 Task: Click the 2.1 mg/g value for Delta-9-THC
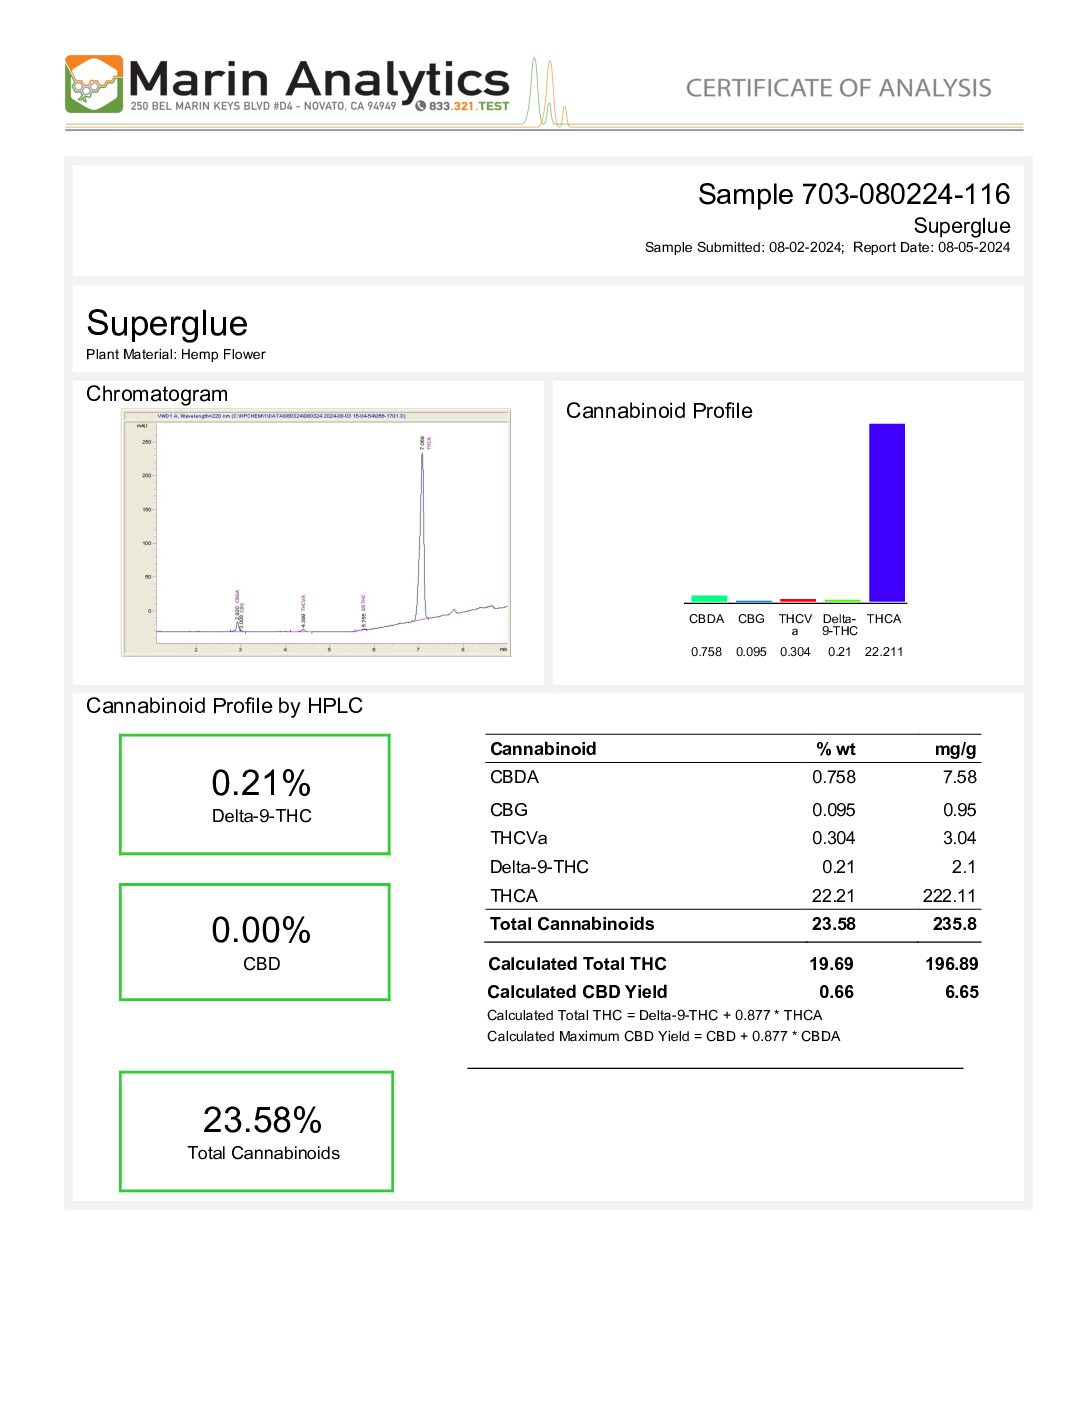coord(964,867)
